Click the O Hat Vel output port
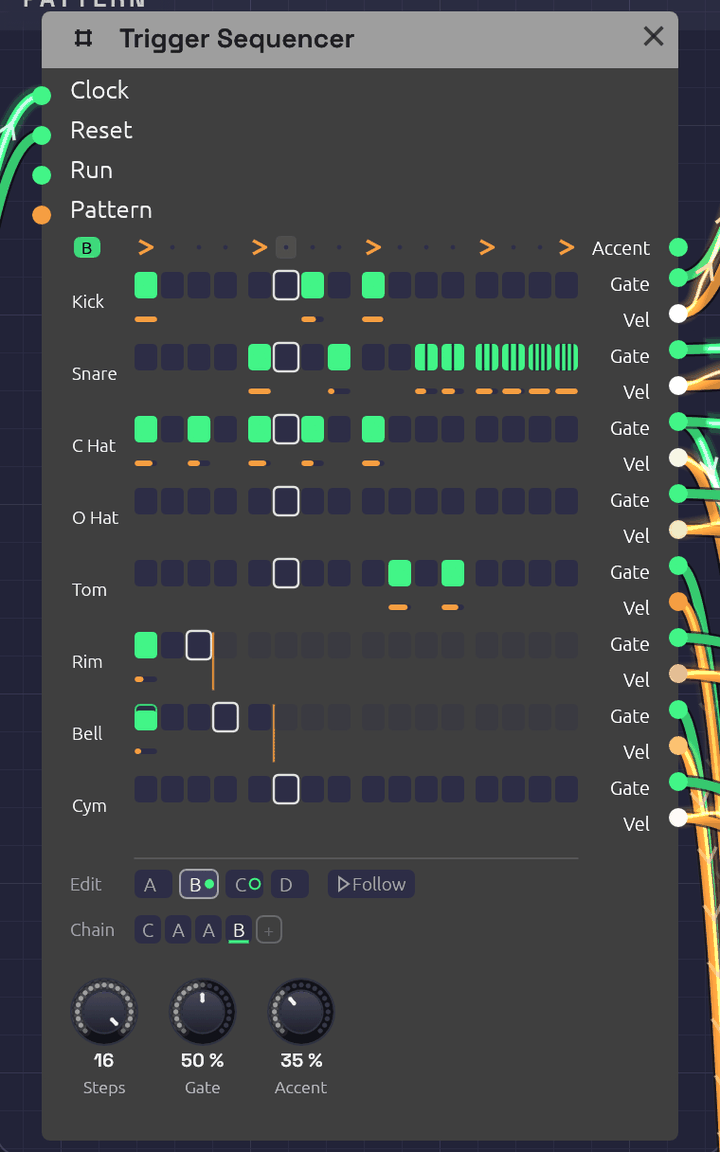Image resolution: width=720 pixels, height=1152 pixels. [x=678, y=530]
